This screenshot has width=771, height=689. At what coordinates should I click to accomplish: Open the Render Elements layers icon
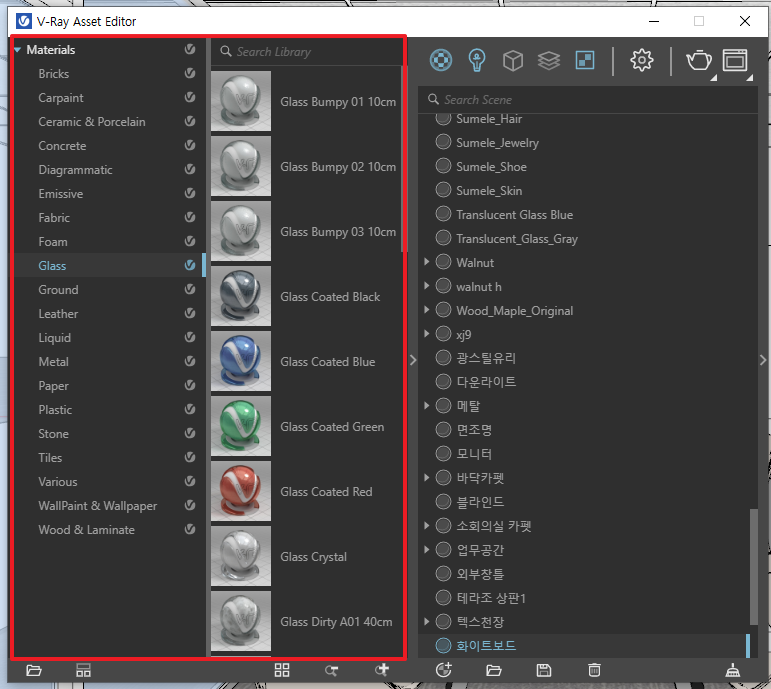pos(549,61)
